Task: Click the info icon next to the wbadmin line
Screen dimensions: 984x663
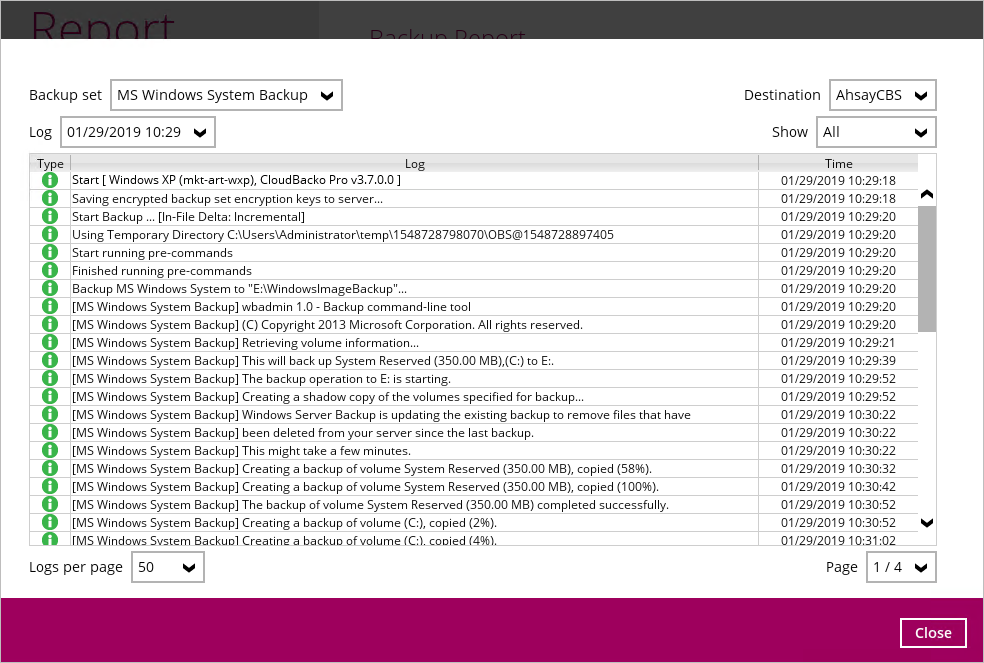Action: (50, 306)
